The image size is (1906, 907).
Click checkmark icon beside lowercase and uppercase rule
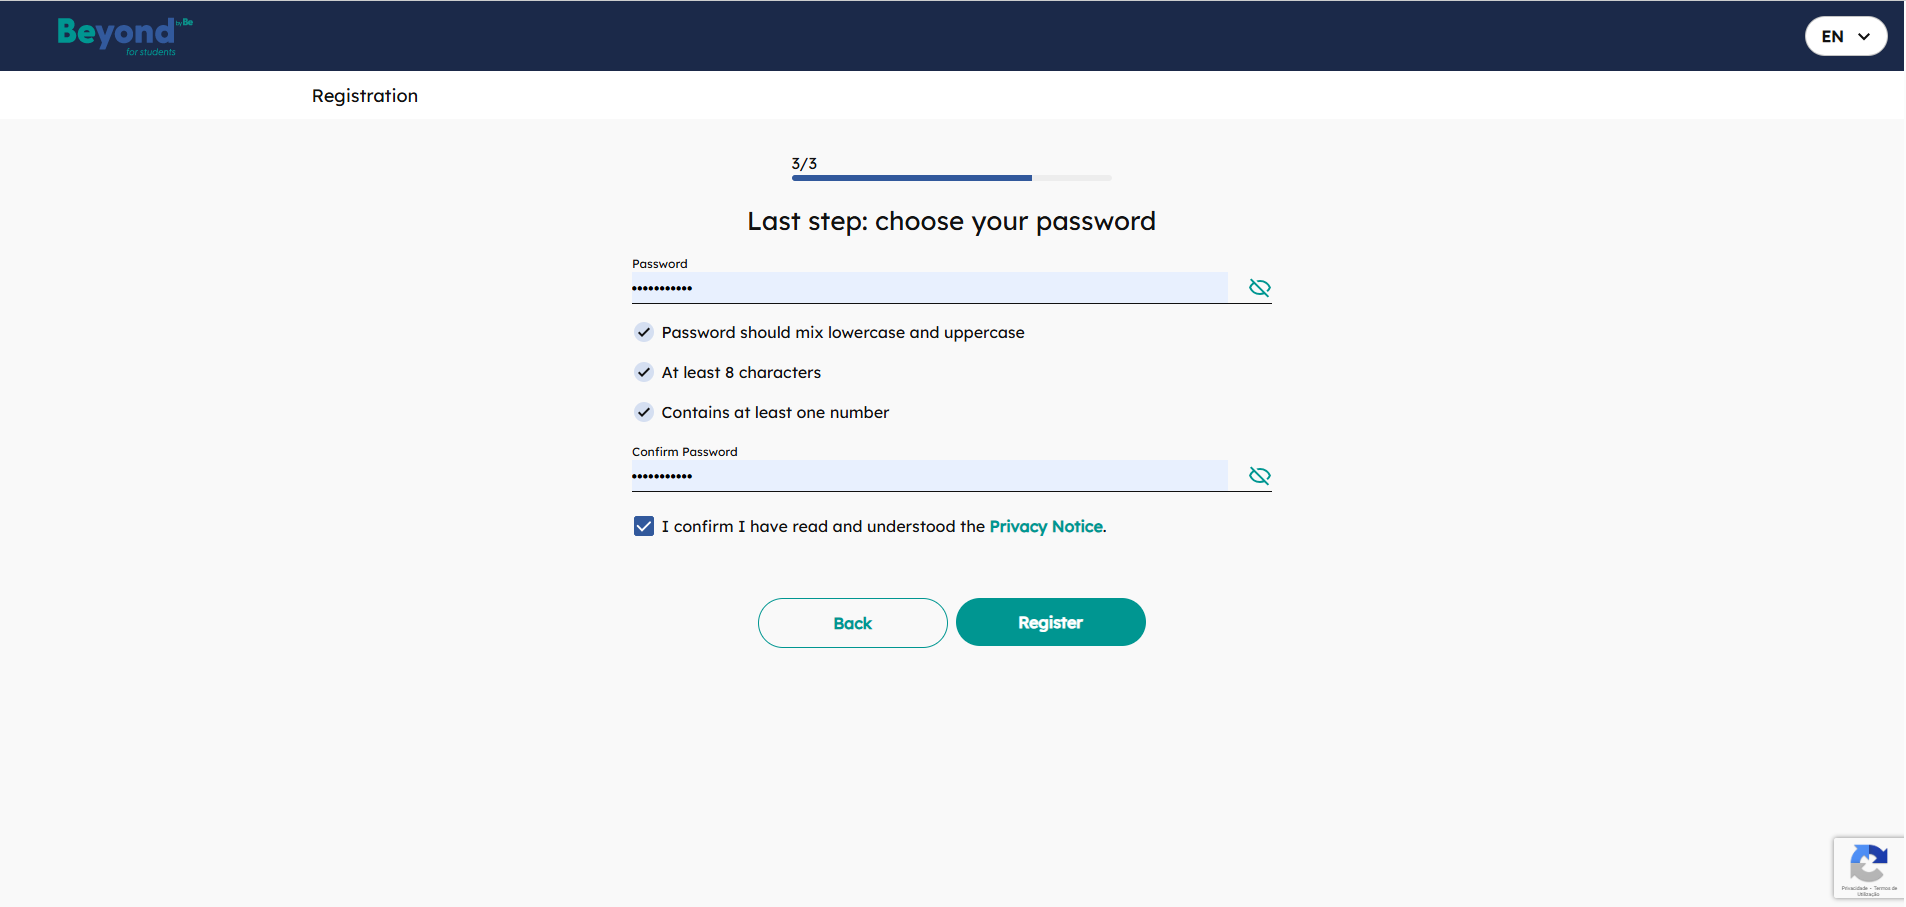click(x=644, y=332)
